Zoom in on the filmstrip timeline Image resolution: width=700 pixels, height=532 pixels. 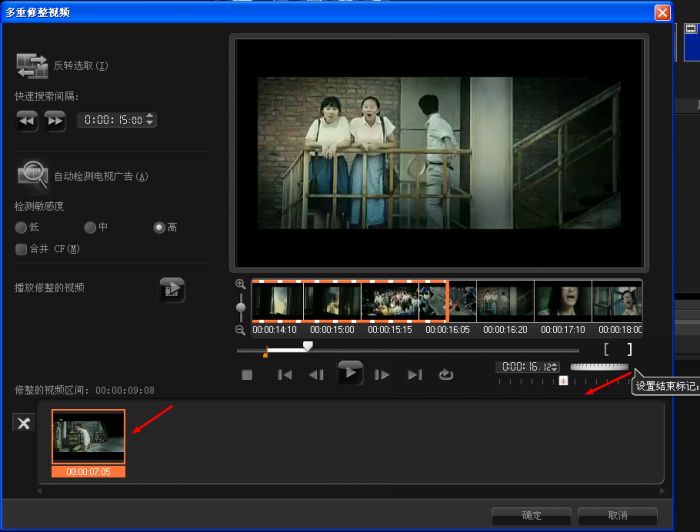(240, 284)
